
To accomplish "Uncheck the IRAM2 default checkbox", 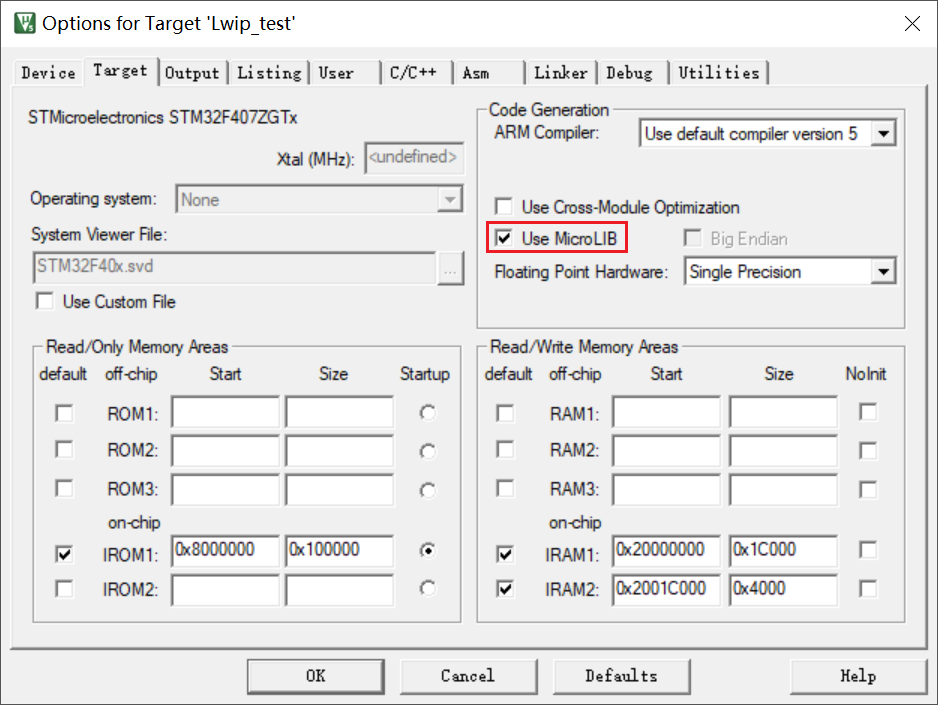I will click(505, 589).
